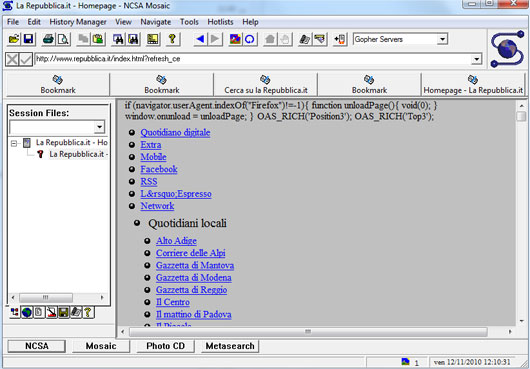Image resolution: width=530 pixels, height=369 pixels.
Task: Click the Paste clipboard icon
Action: pyautogui.click(x=98, y=39)
